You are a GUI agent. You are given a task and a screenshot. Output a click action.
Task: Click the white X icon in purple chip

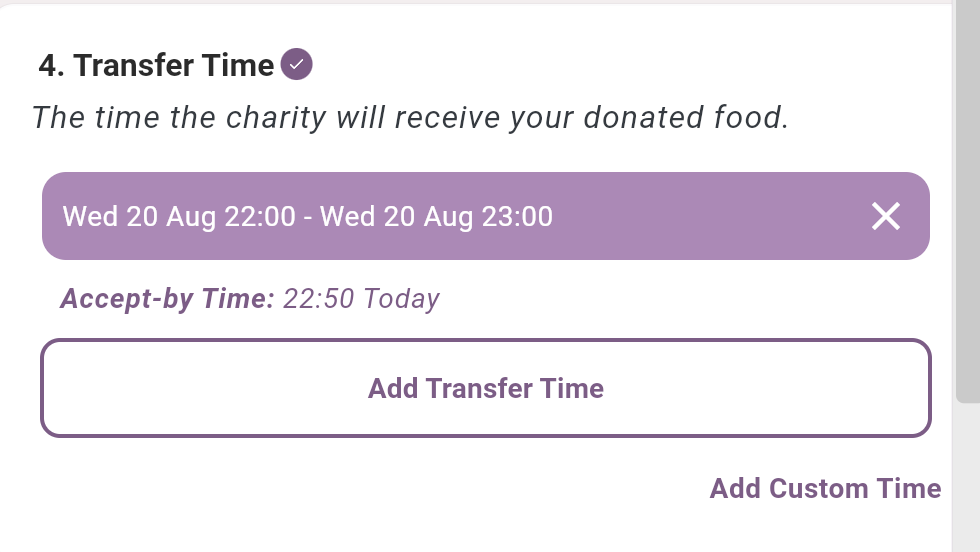886,216
